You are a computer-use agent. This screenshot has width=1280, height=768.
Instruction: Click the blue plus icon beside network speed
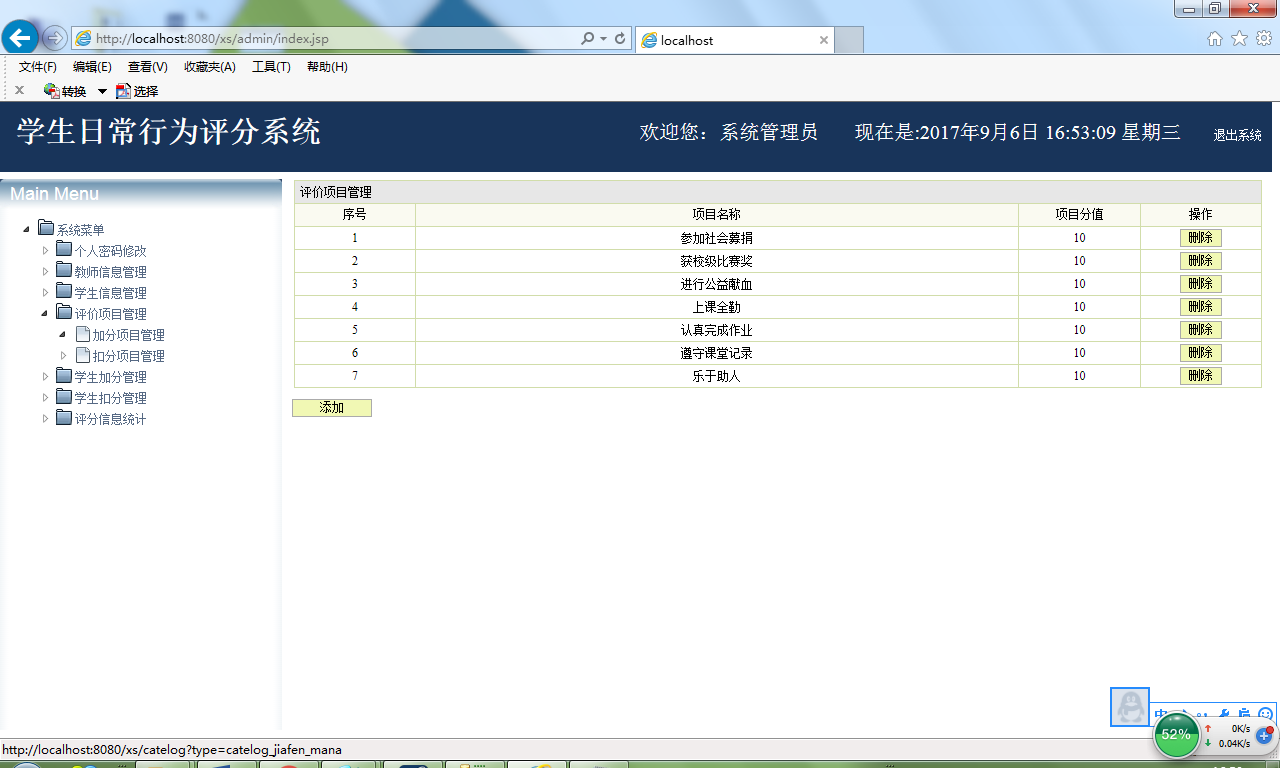point(1265,735)
